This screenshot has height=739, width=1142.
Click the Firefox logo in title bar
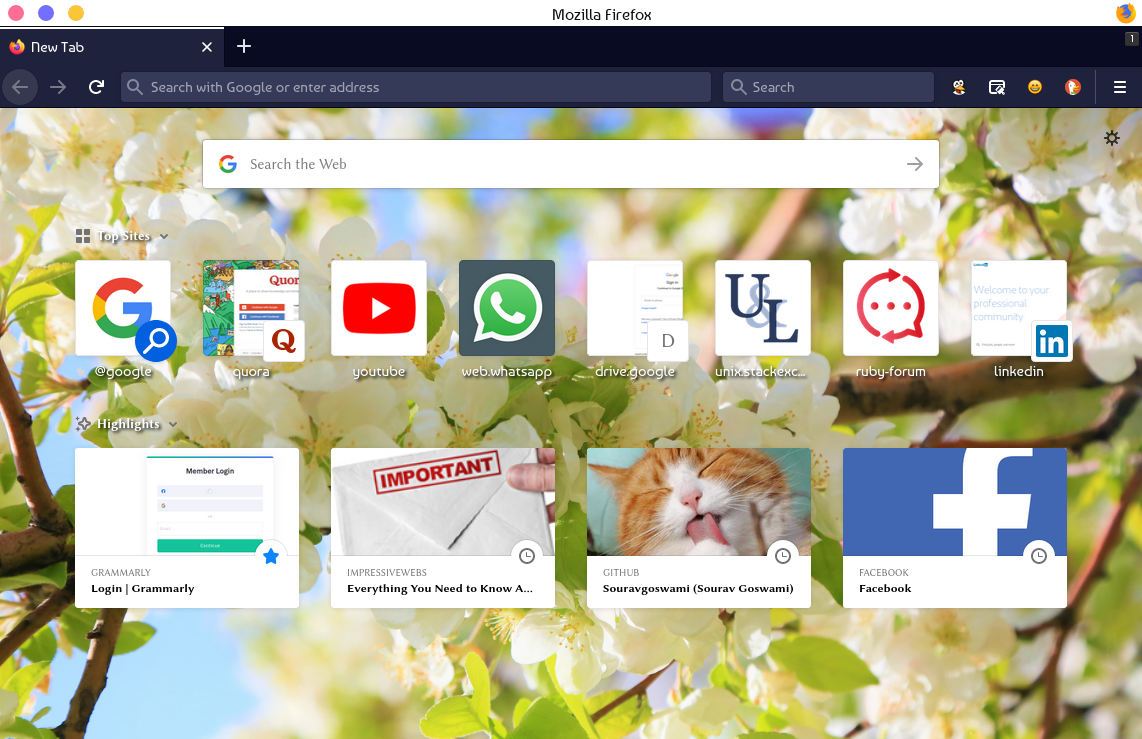1126,13
